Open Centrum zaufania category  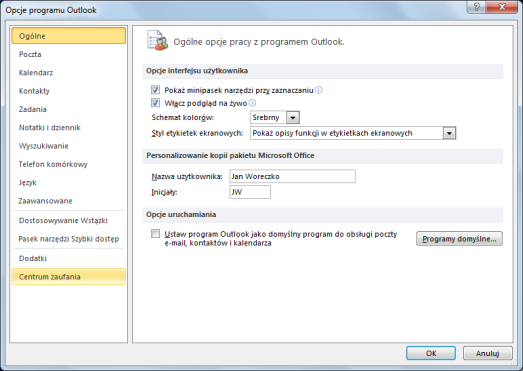[68, 277]
